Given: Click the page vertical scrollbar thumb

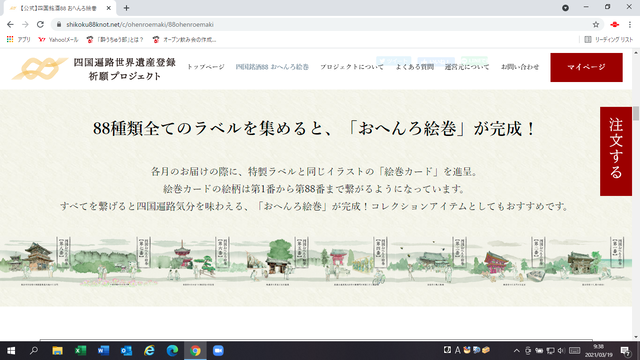Looking at the screenshot, I should pyautogui.click(x=636, y=113).
